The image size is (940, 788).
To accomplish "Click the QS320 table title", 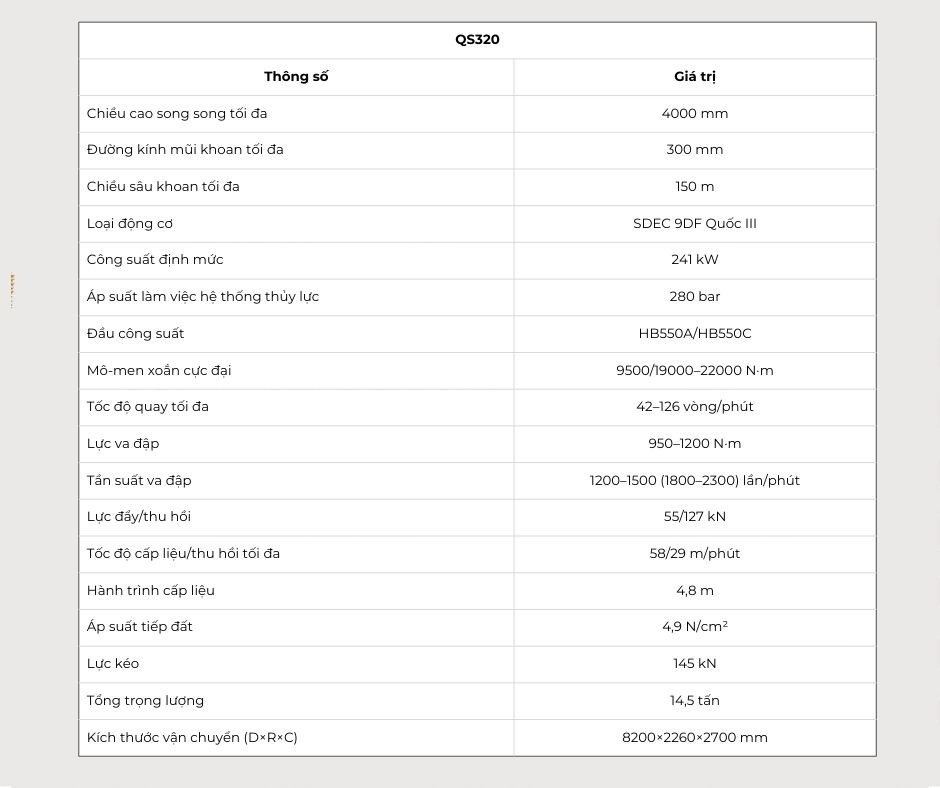I will tap(477, 40).
